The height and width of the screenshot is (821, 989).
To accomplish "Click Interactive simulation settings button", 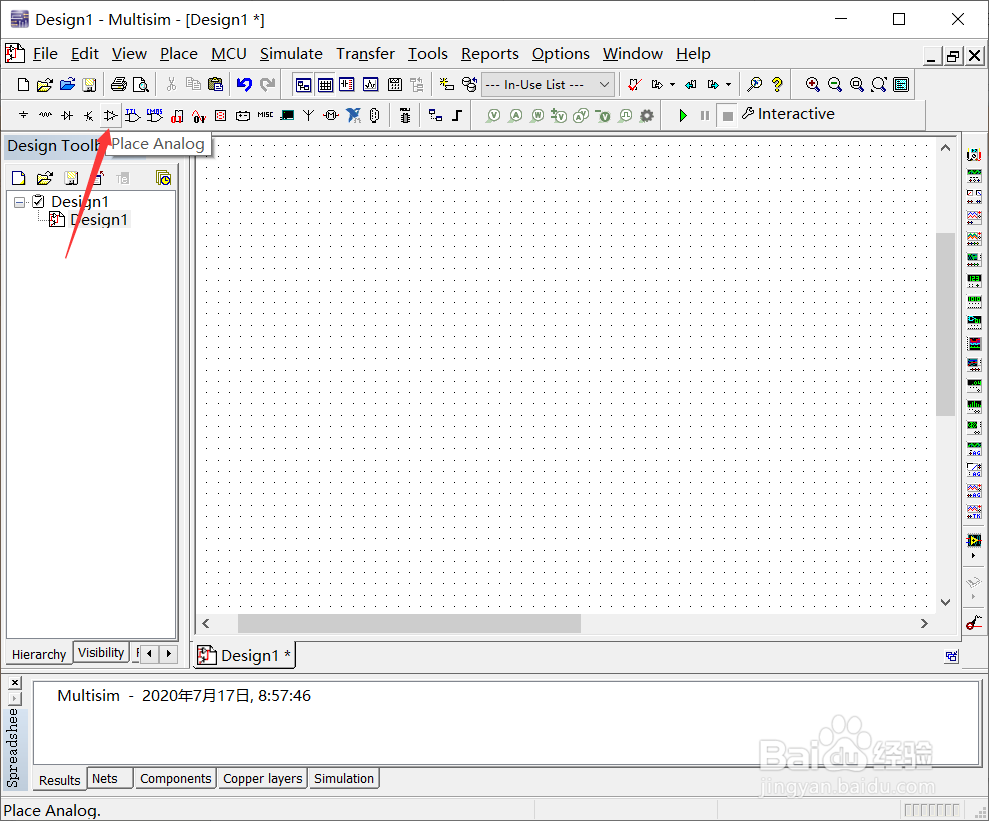I will click(x=788, y=114).
